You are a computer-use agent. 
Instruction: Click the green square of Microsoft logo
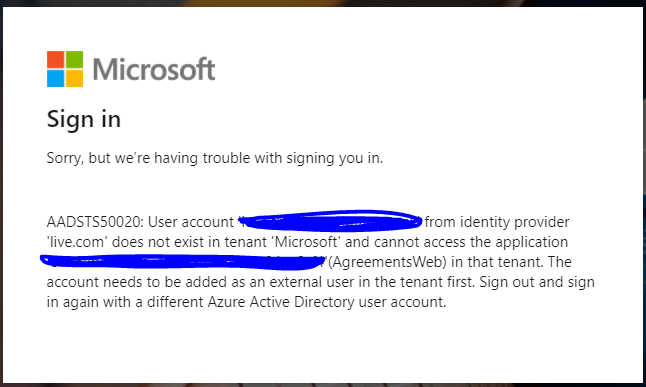pyautogui.click(x=75, y=60)
